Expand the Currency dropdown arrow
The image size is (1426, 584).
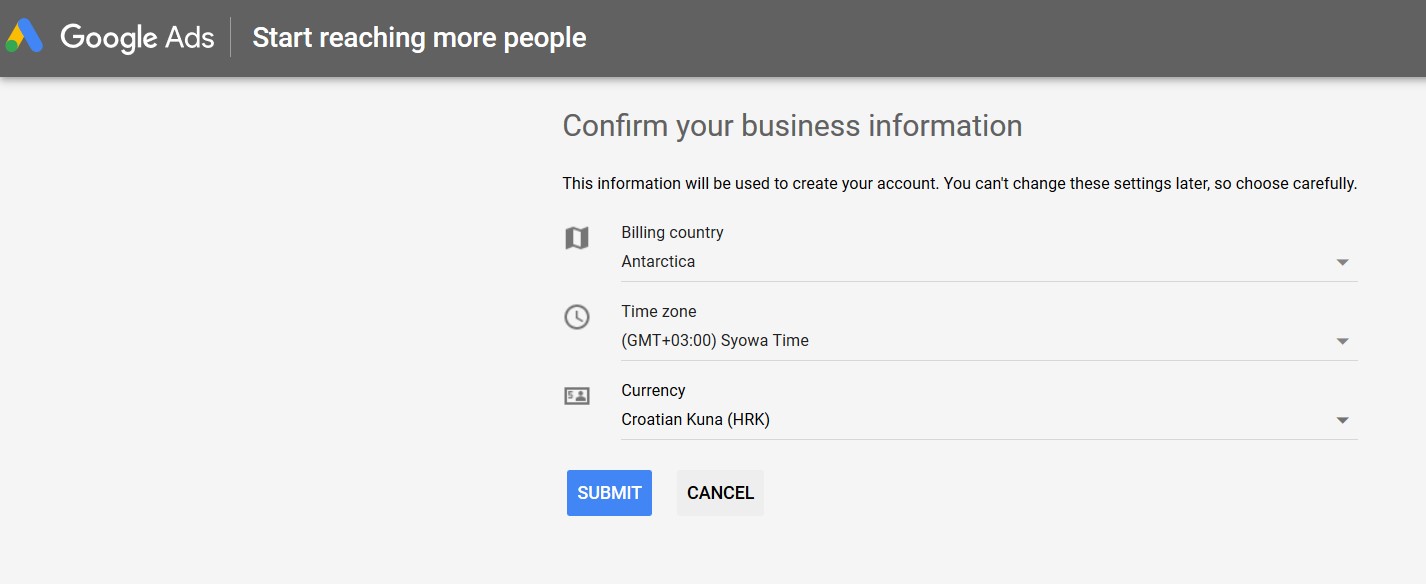1342,420
